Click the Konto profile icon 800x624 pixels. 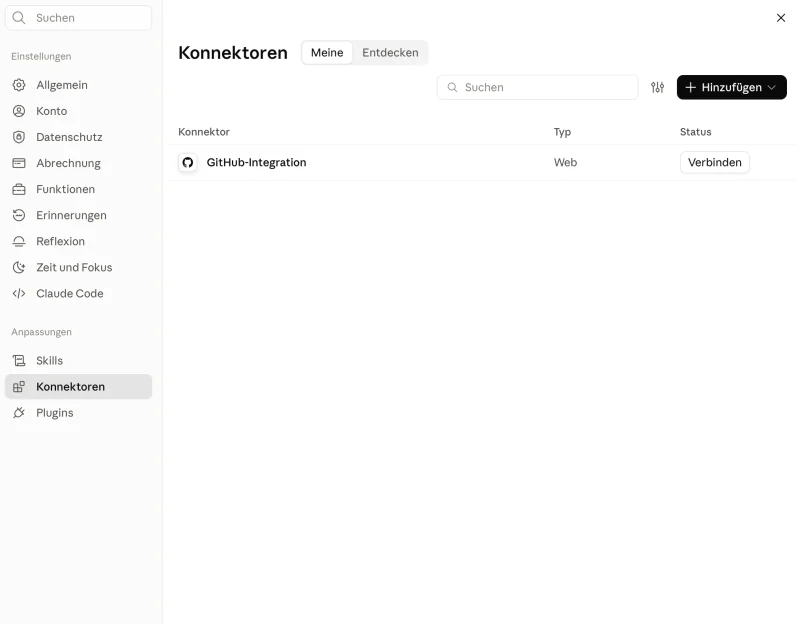[19, 111]
